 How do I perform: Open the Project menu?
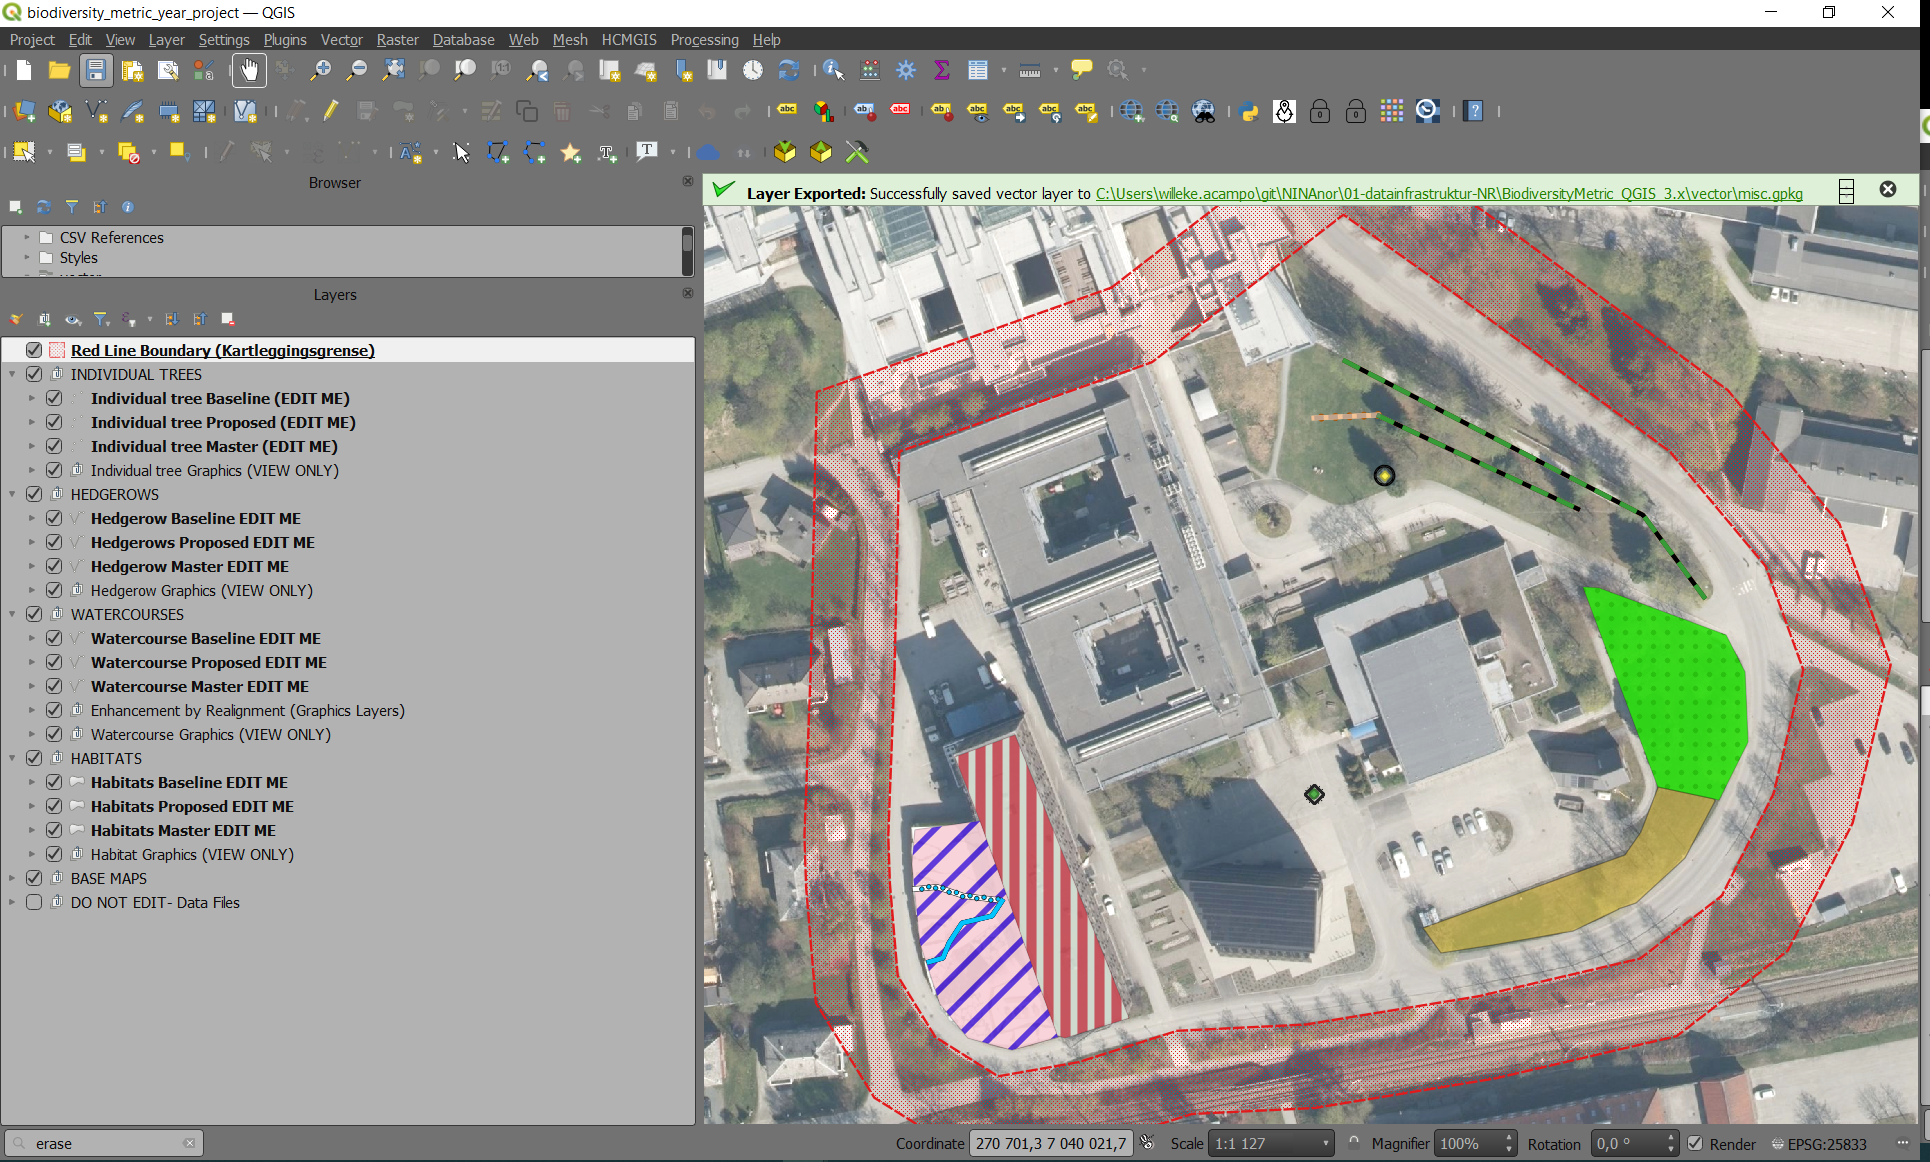click(32, 39)
